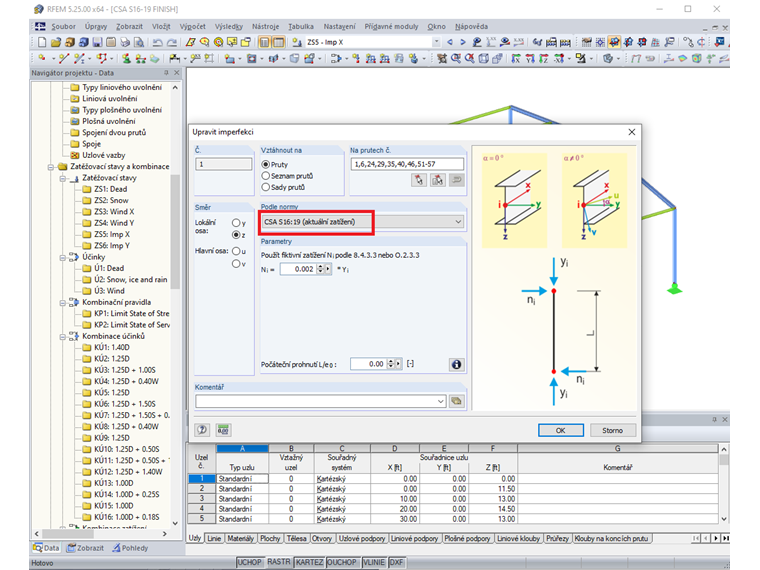Close the Upravit imperfekci dialog with X
This screenshot has height=570, width=760.
[x=632, y=132]
